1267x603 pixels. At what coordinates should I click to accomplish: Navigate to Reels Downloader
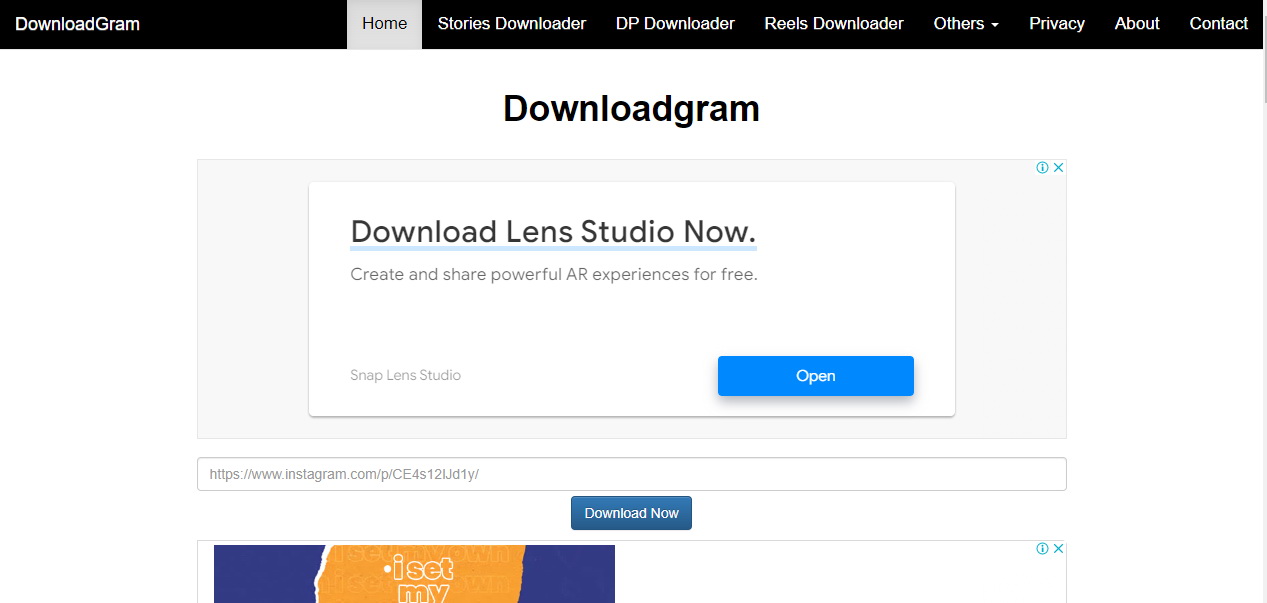tap(834, 24)
